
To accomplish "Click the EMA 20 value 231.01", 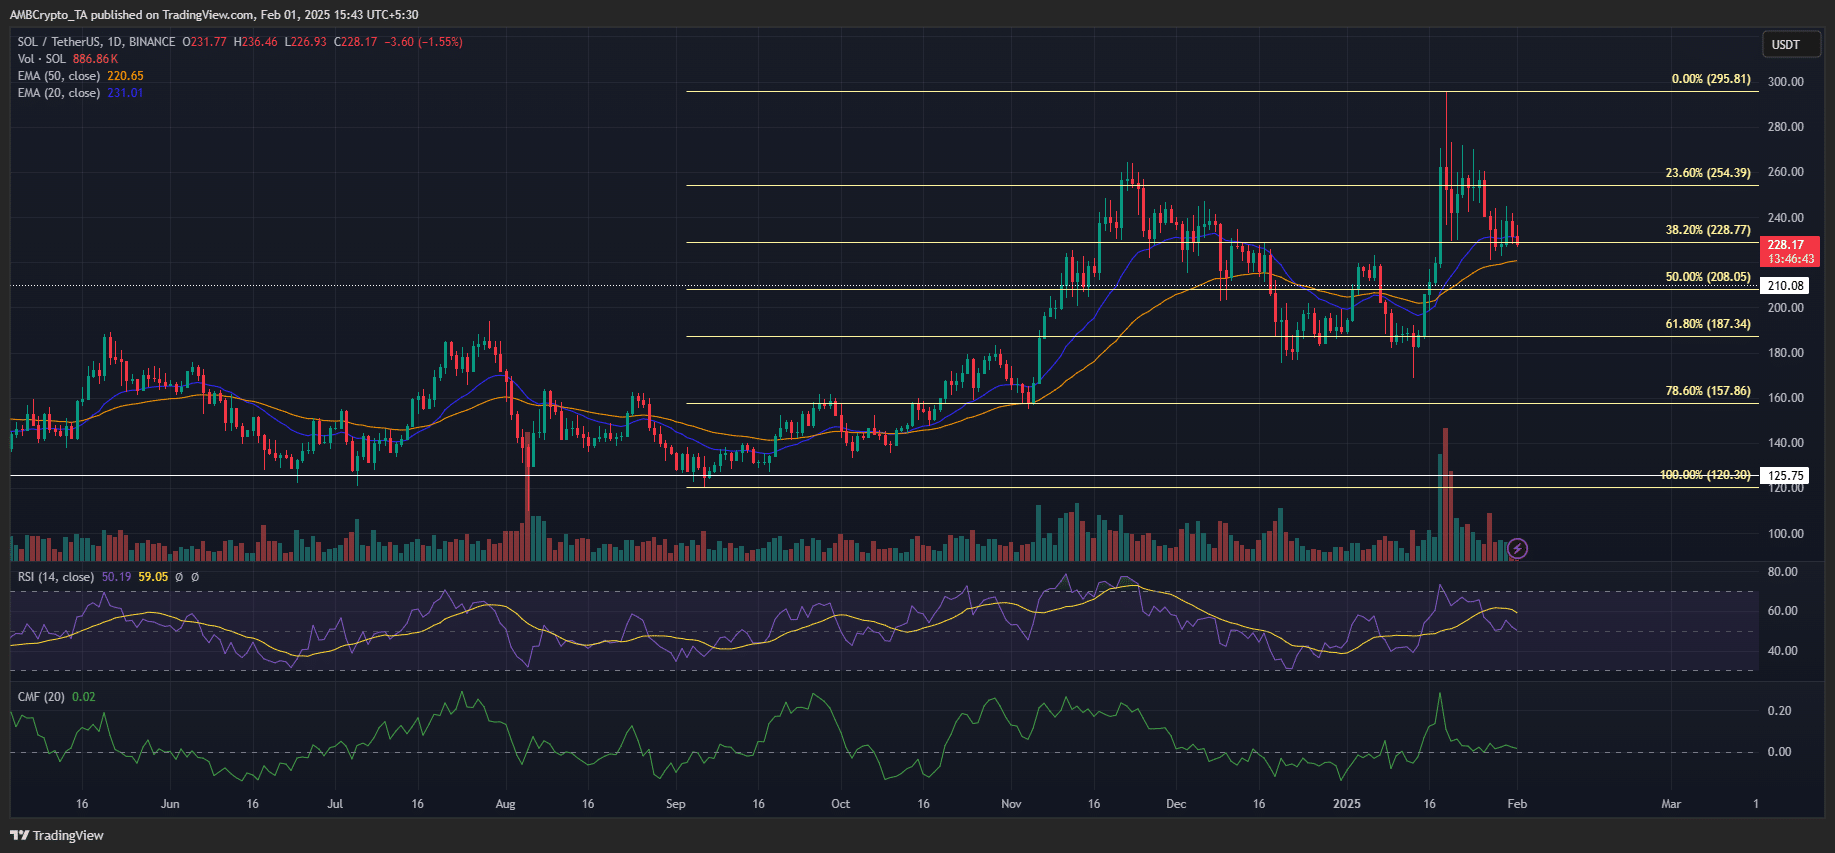I will tap(125, 93).
